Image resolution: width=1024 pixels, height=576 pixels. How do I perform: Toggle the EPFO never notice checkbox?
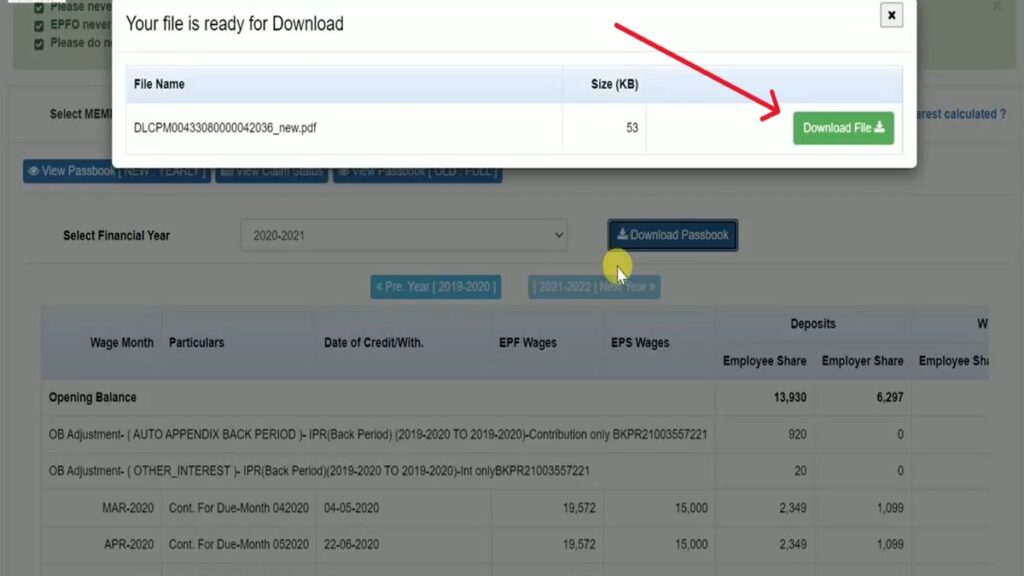(x=39, y=25)
